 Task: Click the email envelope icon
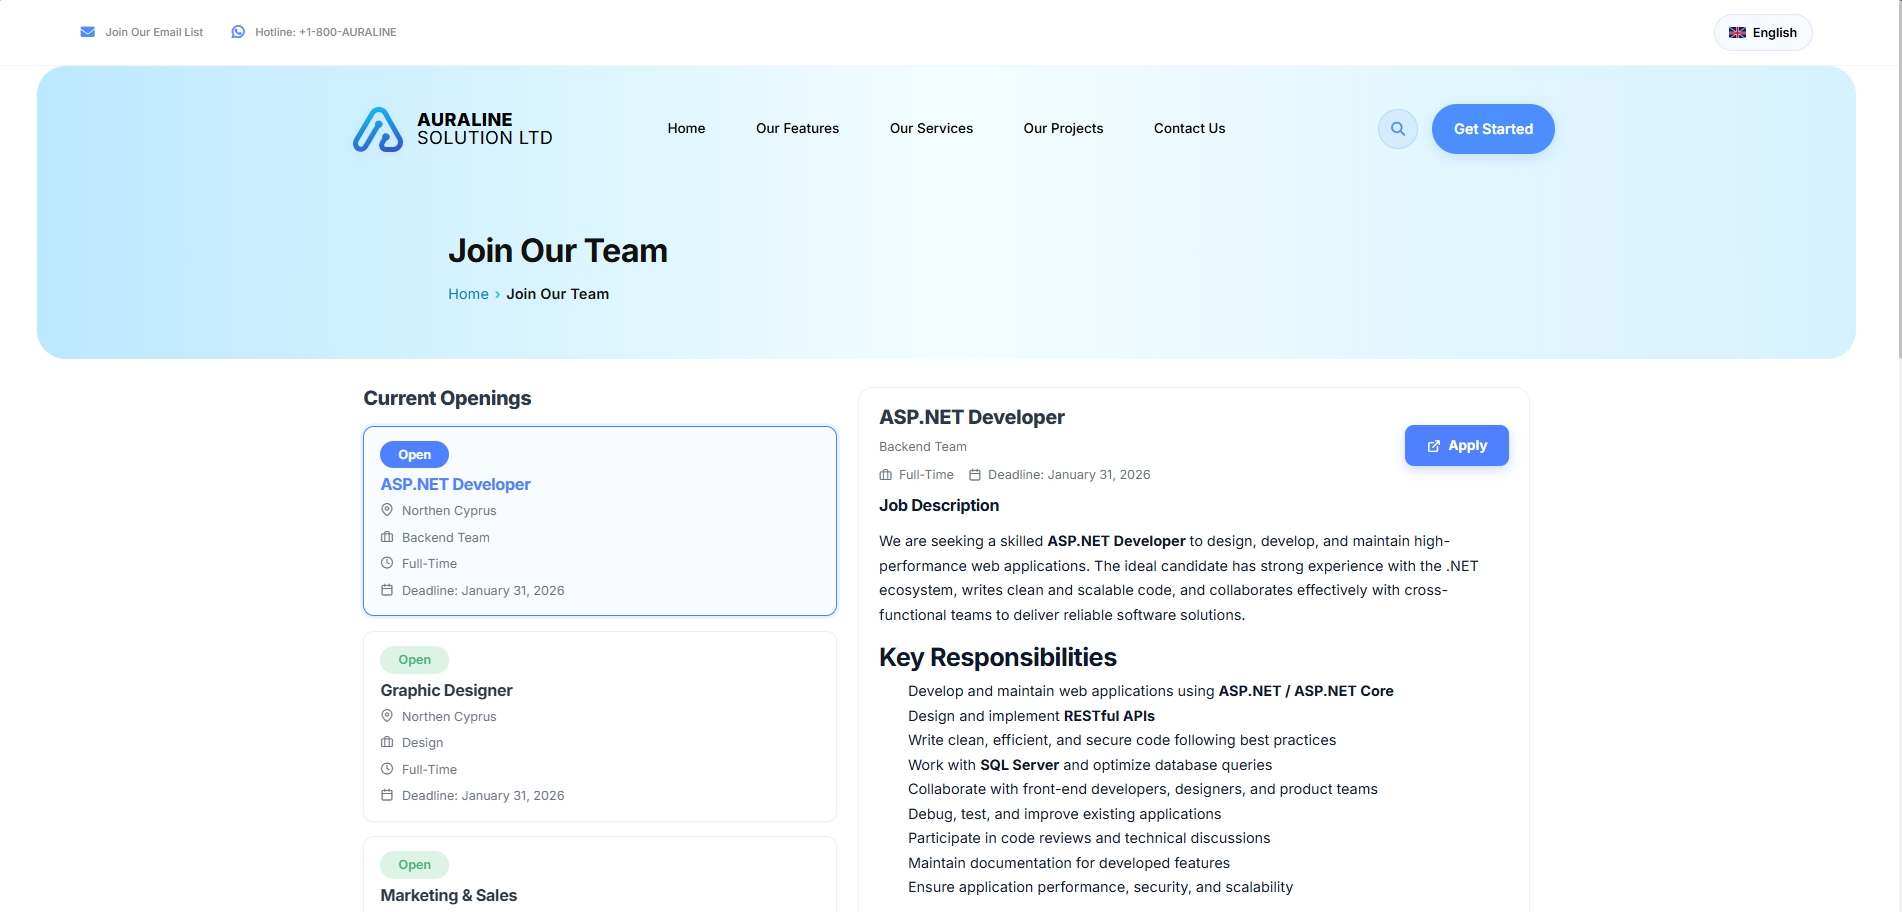pos(88,32)
